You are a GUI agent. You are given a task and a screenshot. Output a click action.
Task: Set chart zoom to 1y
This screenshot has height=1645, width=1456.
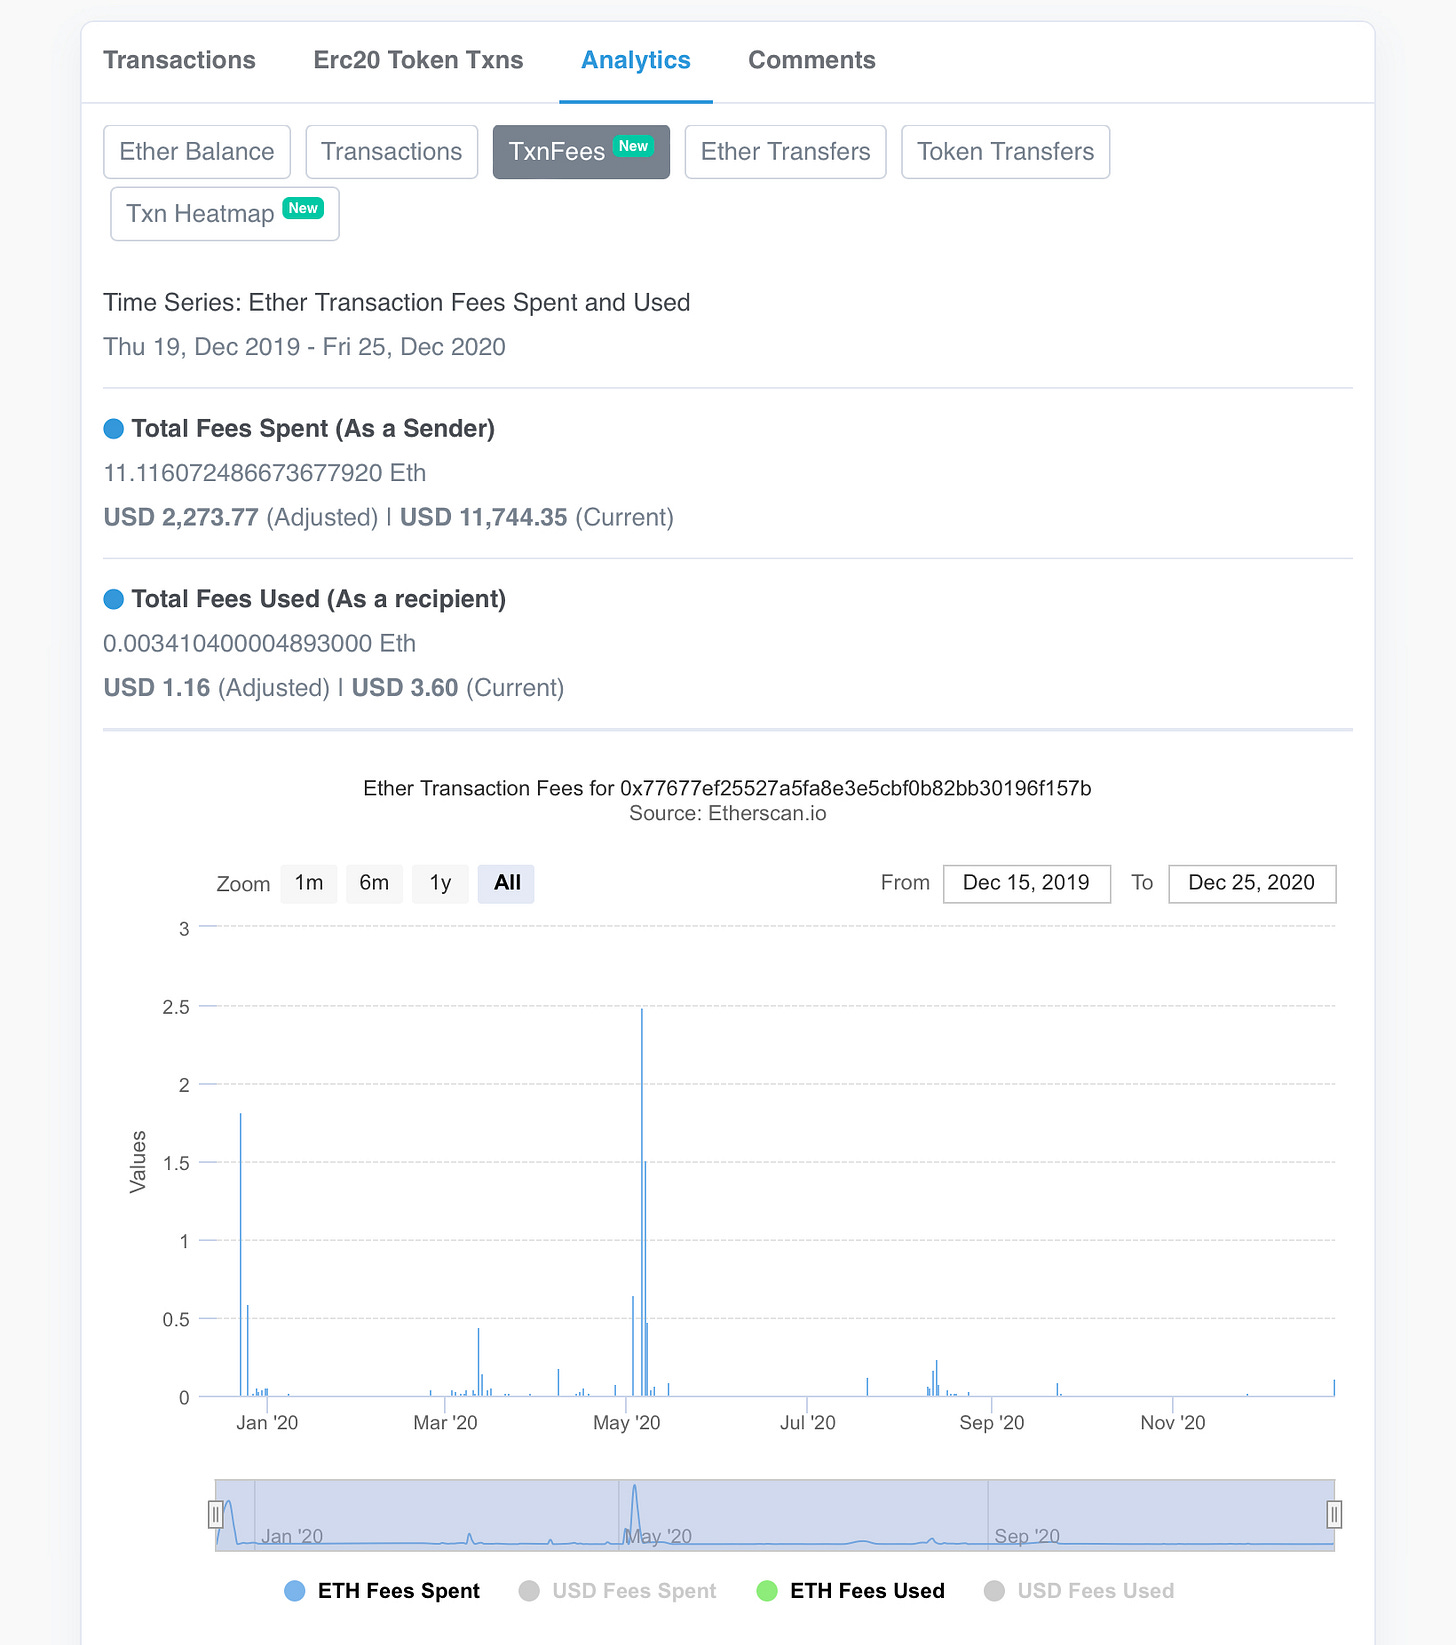tap(441, 883)
